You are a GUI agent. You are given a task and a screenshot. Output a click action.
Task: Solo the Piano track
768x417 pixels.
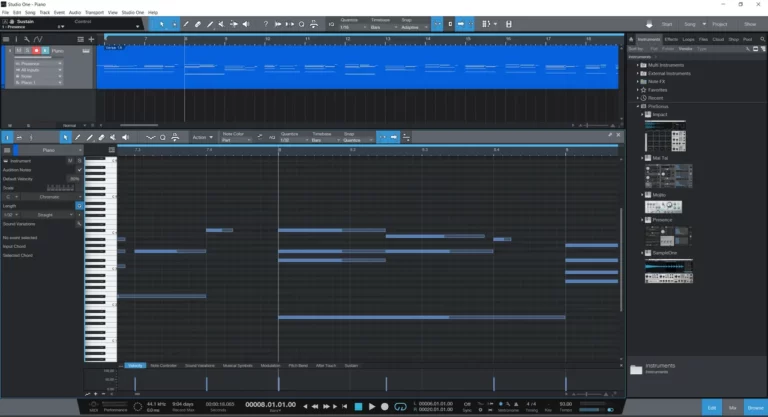27,50
